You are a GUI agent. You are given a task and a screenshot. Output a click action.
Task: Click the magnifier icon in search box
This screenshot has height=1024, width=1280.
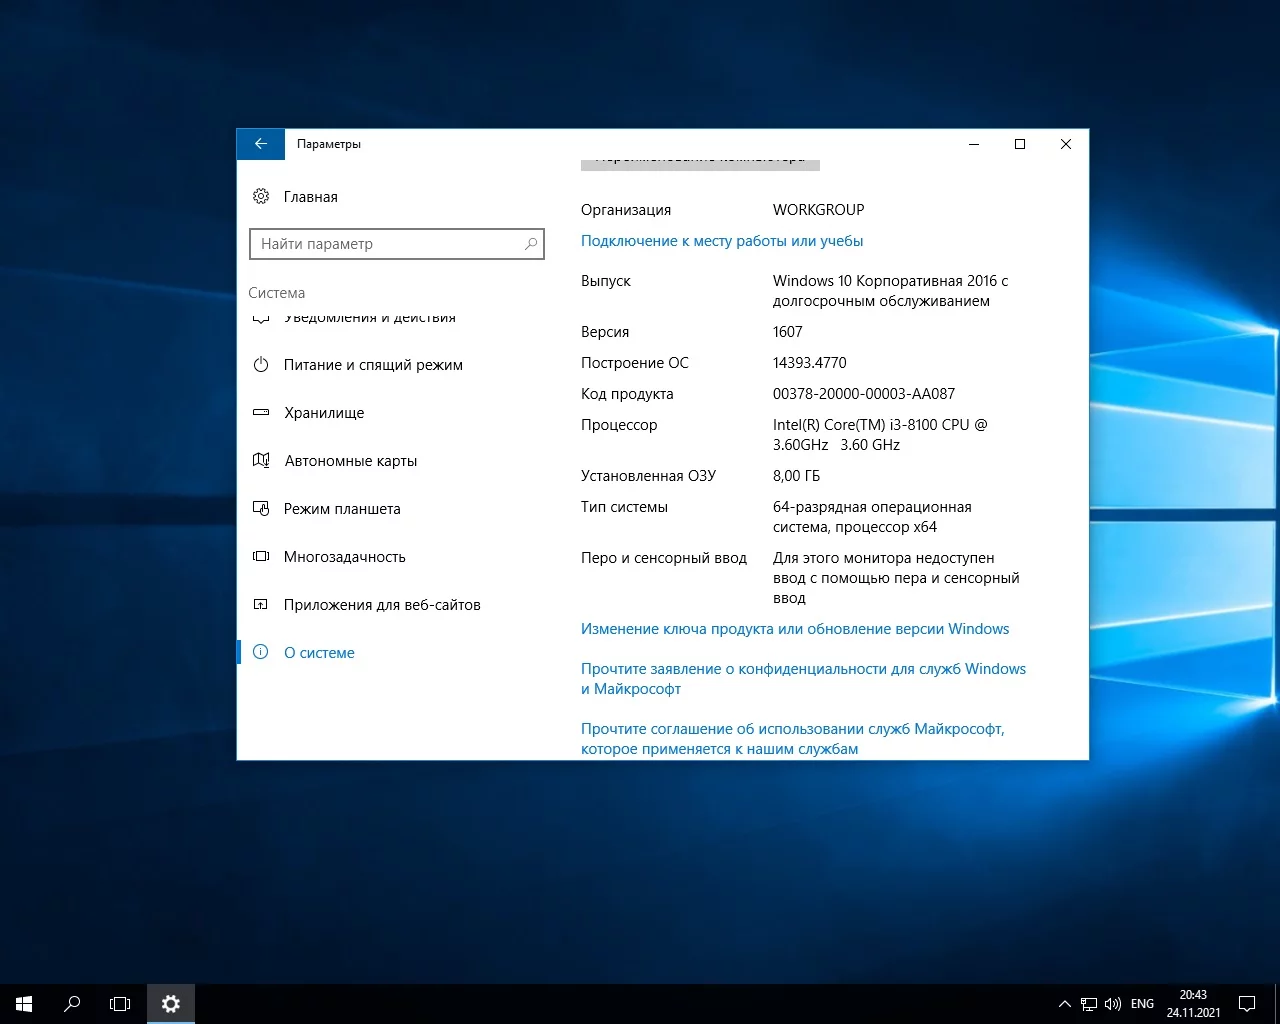pyautogui.click(x=531, y=244)
